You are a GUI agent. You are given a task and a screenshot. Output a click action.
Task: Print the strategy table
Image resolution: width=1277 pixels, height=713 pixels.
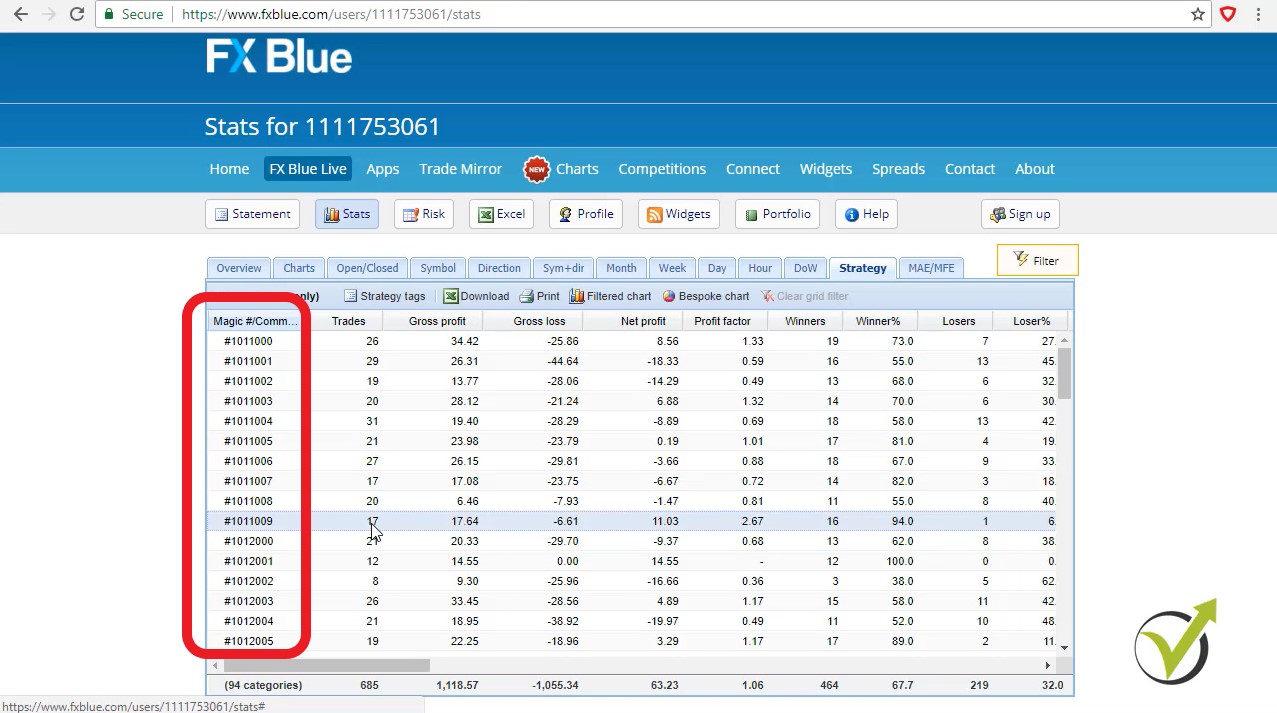(x=540, y=296)
